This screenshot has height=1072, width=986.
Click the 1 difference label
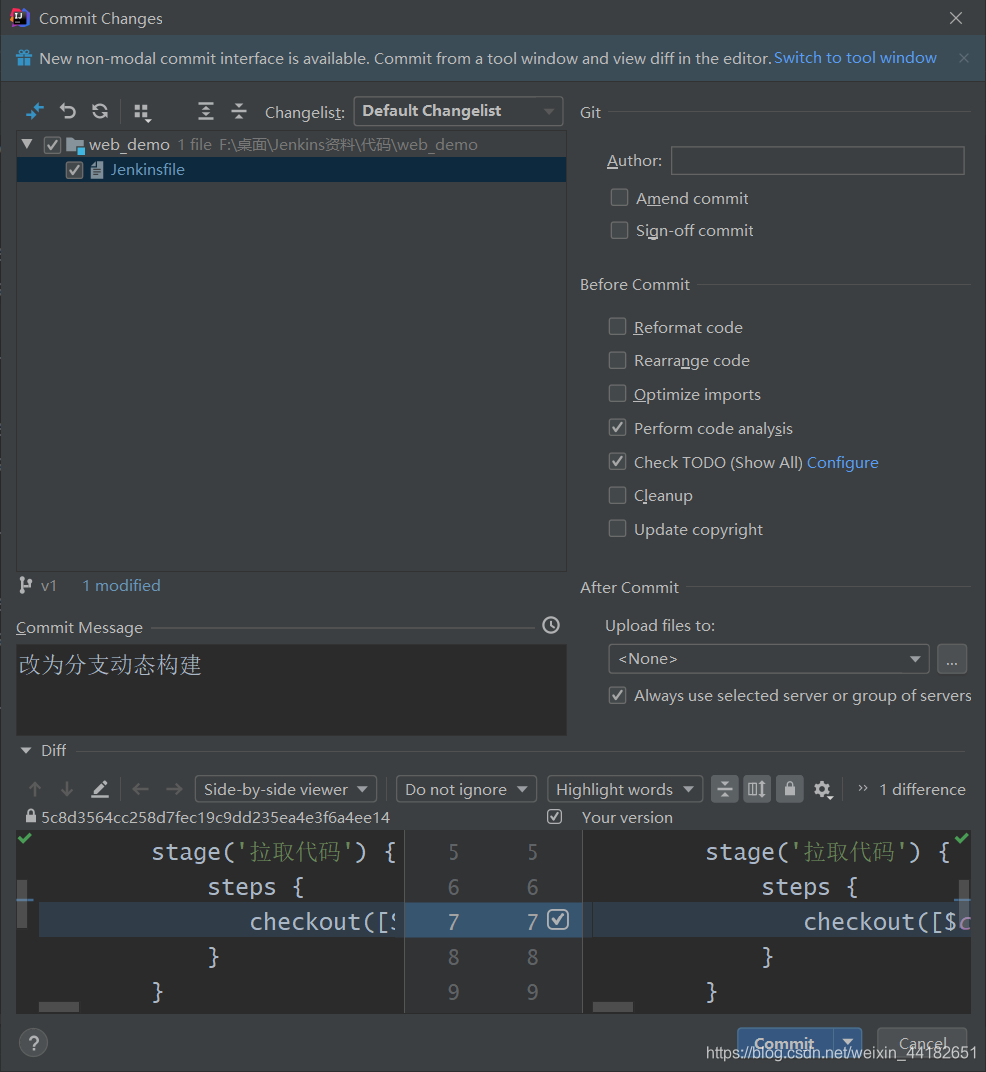coord(922,789)
